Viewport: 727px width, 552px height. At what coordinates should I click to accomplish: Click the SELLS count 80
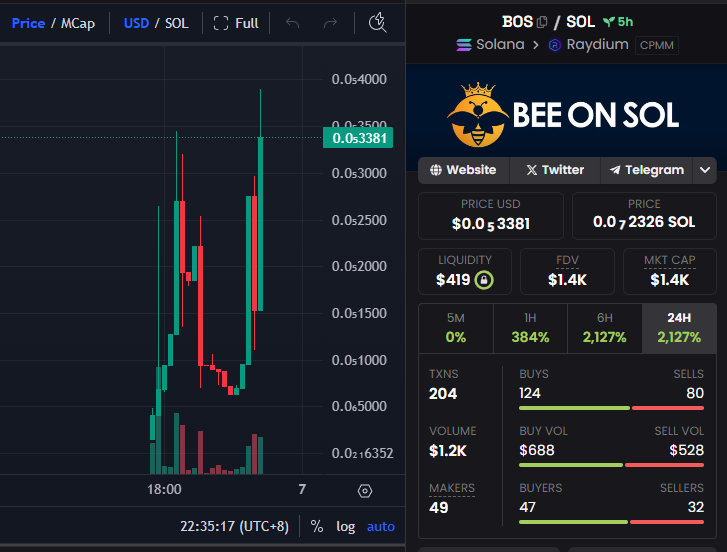[x=695, y=393]
